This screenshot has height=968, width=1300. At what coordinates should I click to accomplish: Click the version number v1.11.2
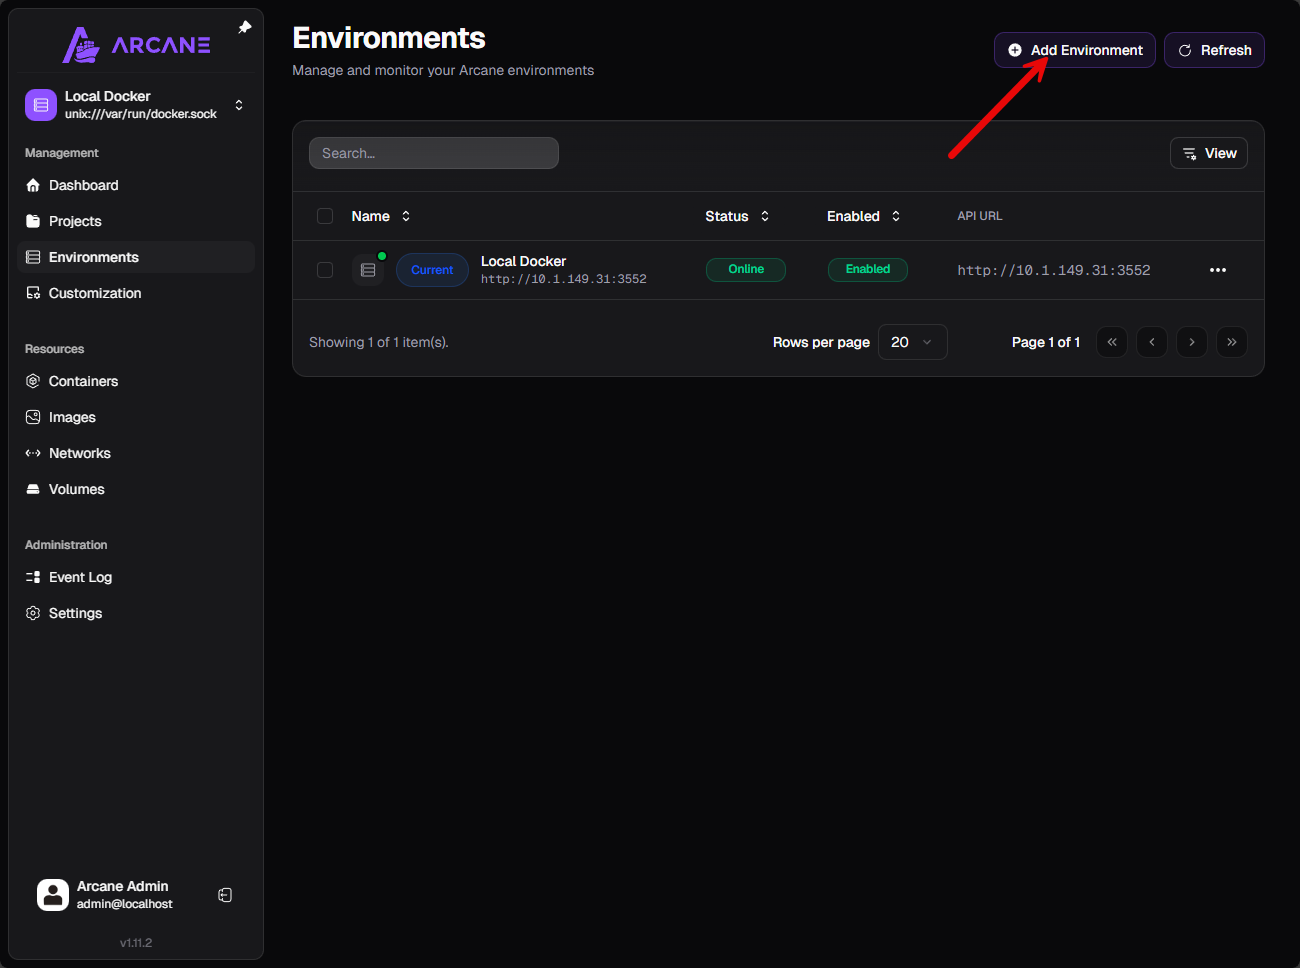coord(136,943)
